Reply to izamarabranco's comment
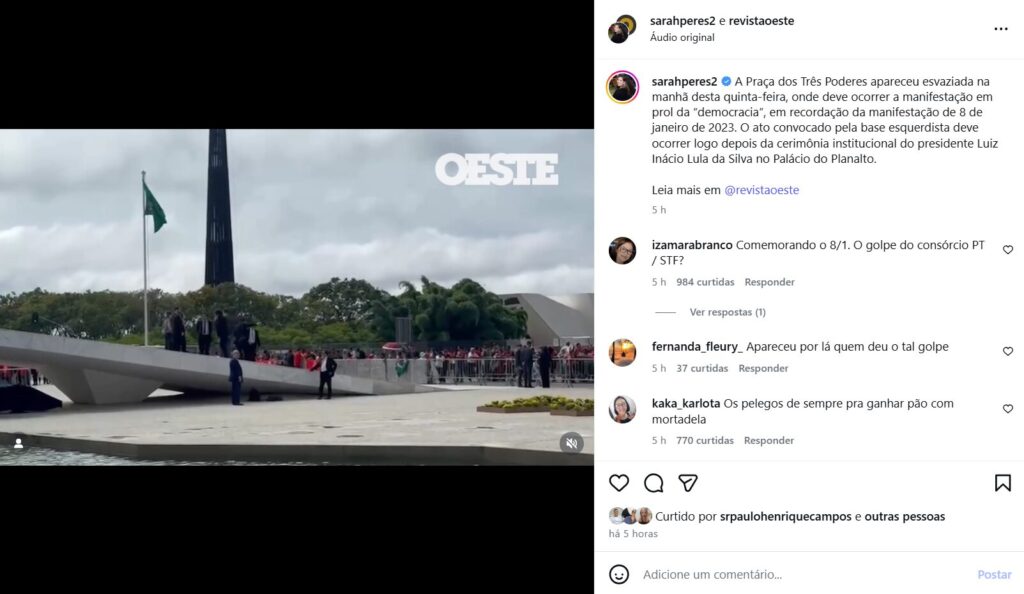The image size is (1024, 594). (x=769, y=282)
